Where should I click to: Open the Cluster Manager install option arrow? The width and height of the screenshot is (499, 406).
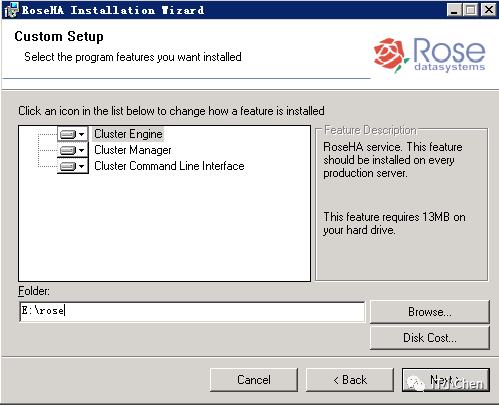tap(82, 150)
